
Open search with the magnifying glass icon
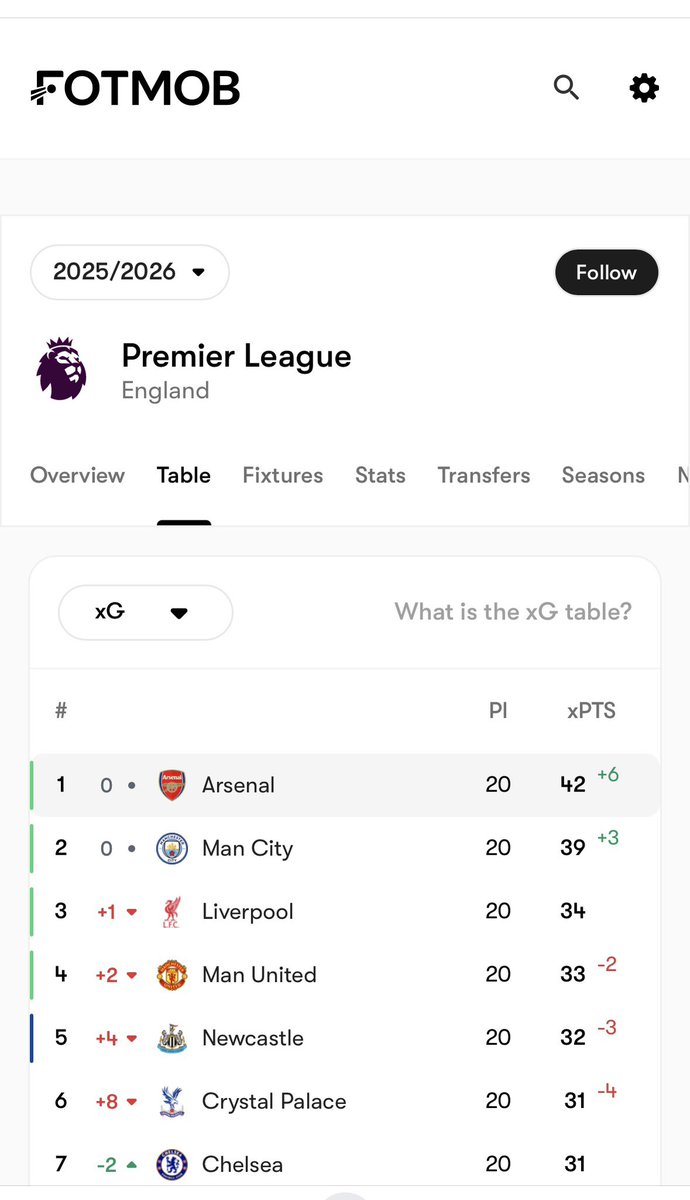(x=566, y=88)
